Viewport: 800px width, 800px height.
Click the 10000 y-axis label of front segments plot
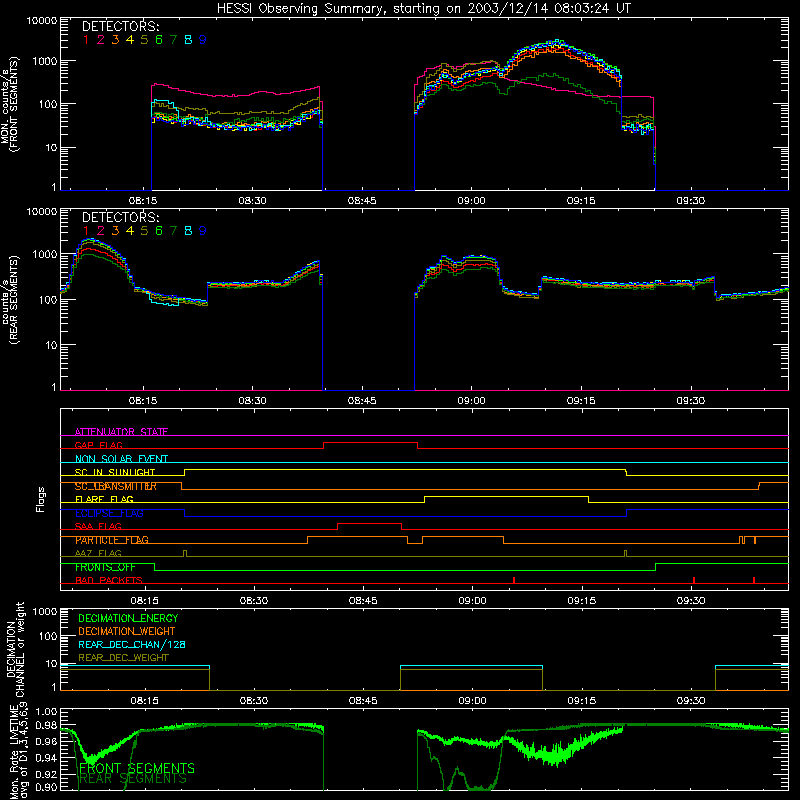(42, 21)
